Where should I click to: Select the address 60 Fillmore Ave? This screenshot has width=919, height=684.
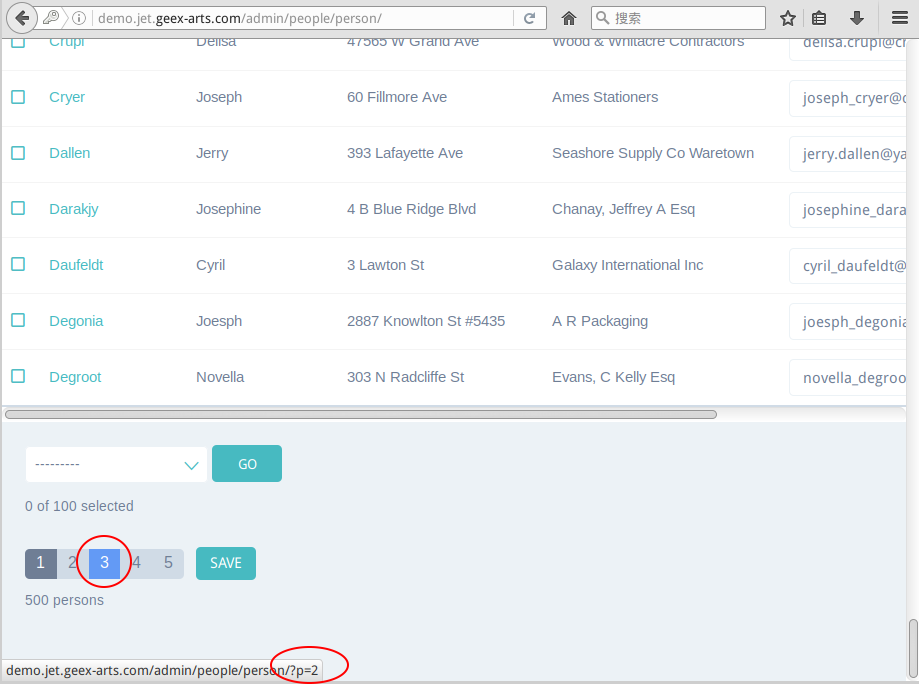397,97
